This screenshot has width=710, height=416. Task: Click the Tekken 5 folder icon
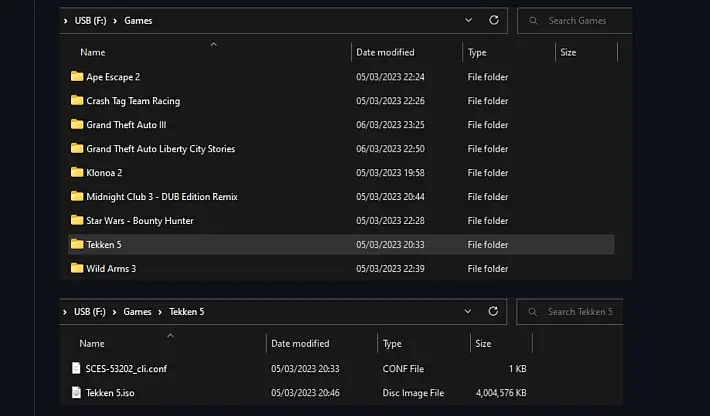(x=77, y=244)
